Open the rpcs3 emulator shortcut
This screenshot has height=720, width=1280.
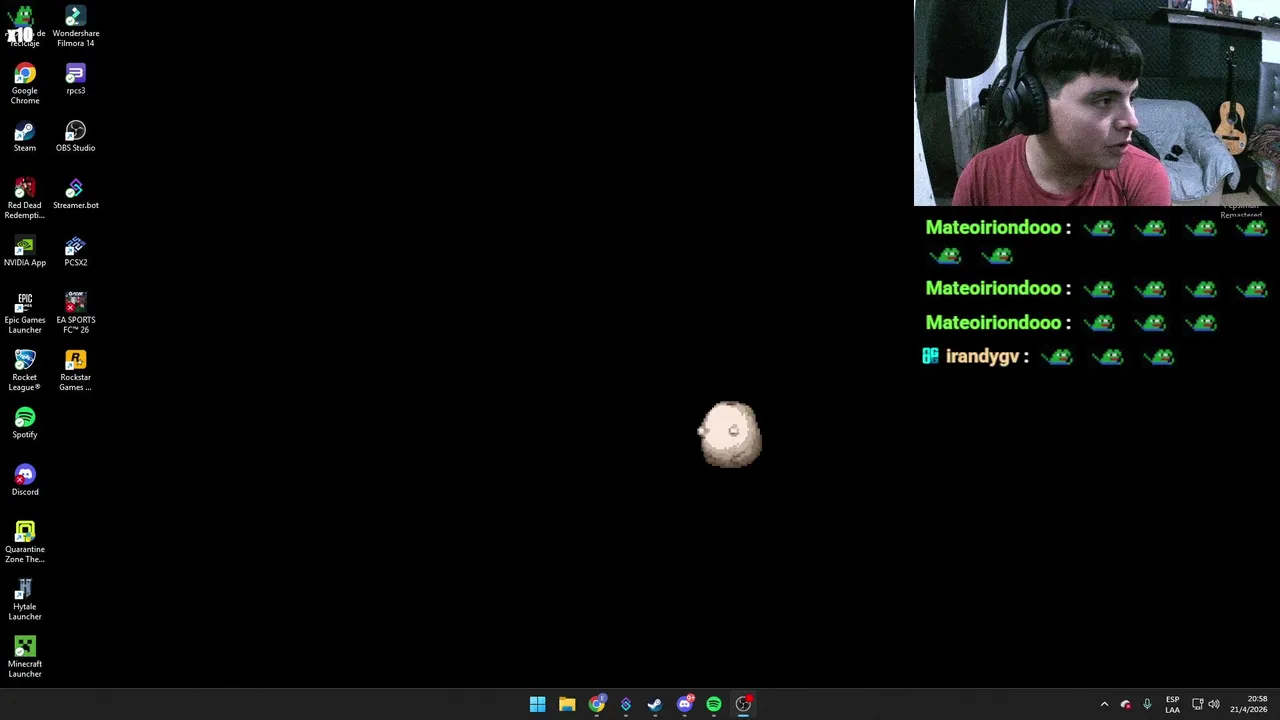(x=75, y=80)
